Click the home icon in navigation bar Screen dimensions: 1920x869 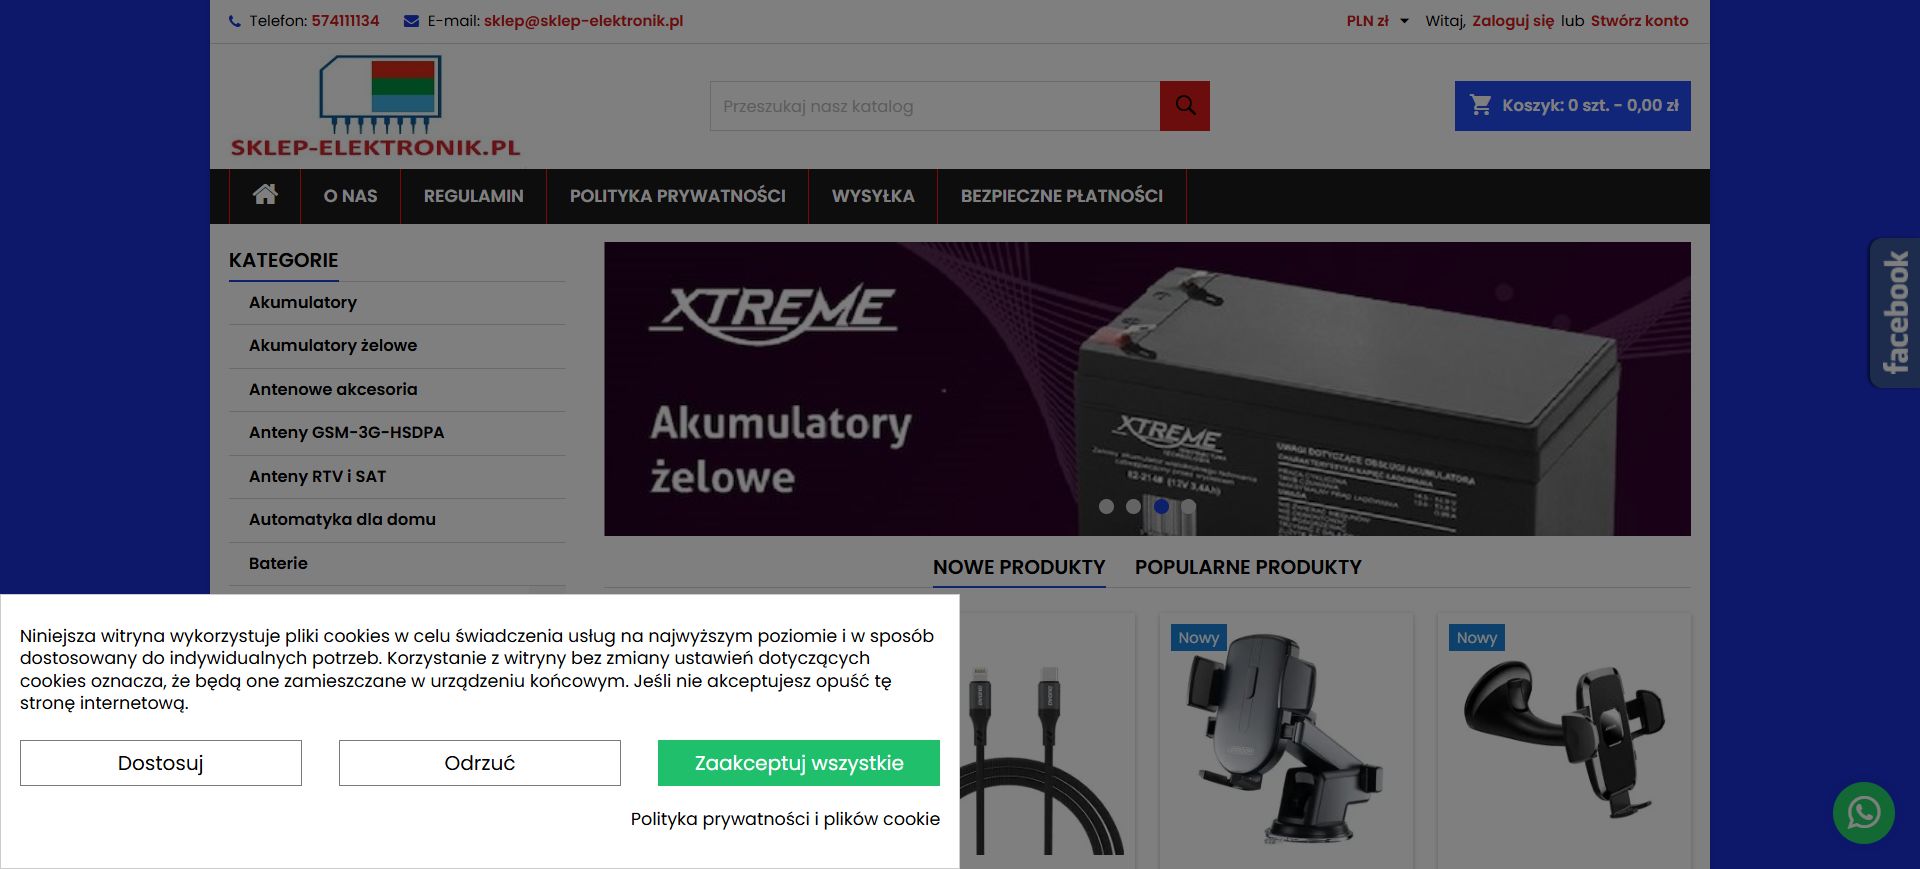pos(265,195)
